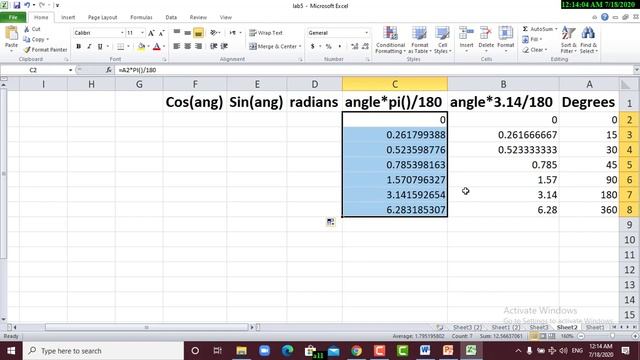This screenshot has width=640, height=360.
Task: Click the Comma Style icon
Action: click(x=339, y=47)
